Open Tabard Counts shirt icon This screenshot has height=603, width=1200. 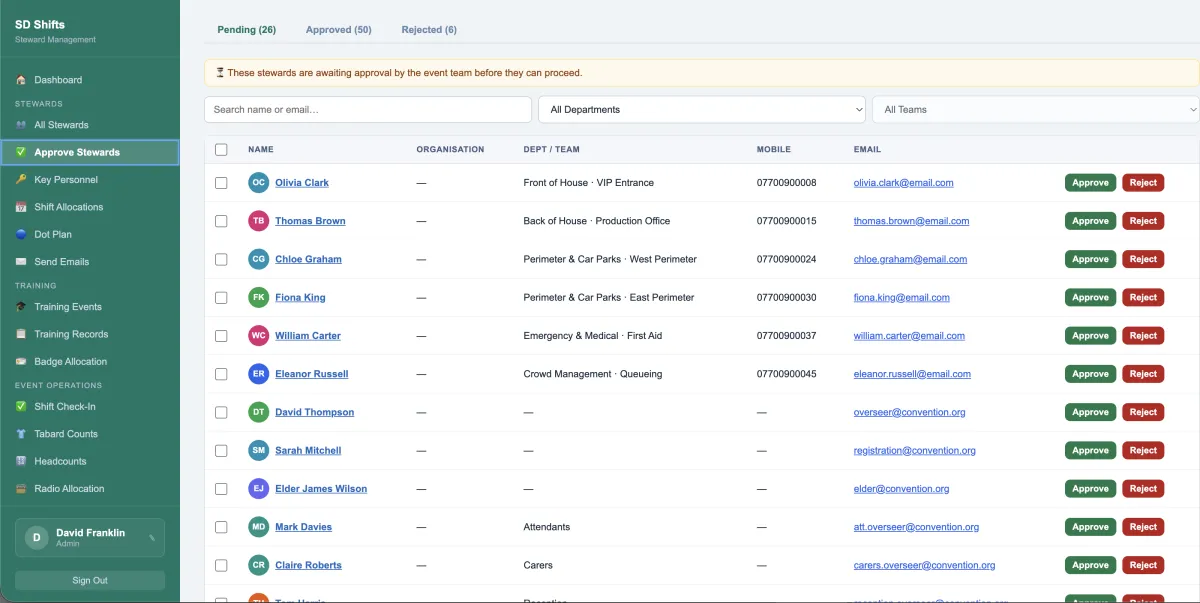point(21,434)
